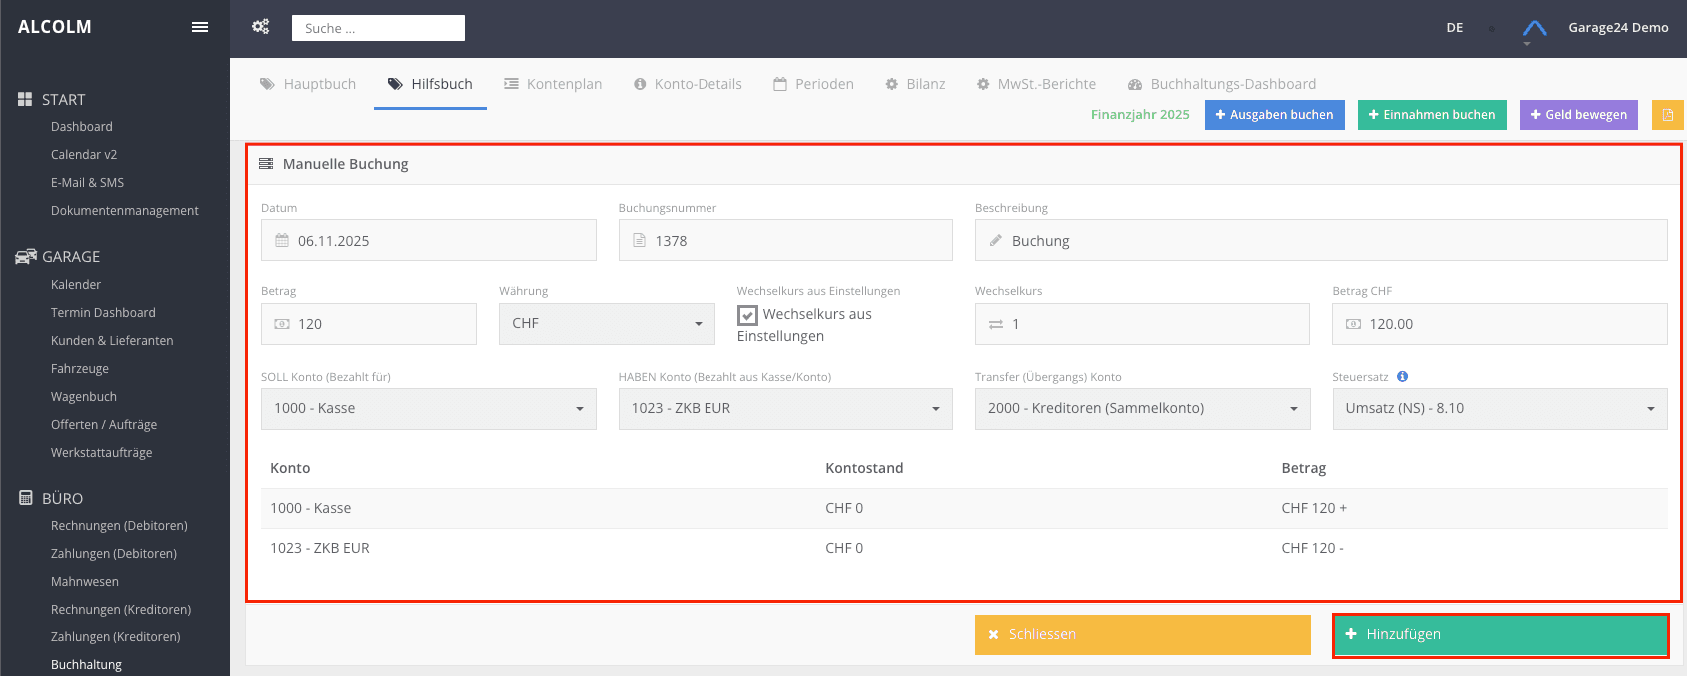
Task: Open the Perioden tab
Action: (814, 84)
